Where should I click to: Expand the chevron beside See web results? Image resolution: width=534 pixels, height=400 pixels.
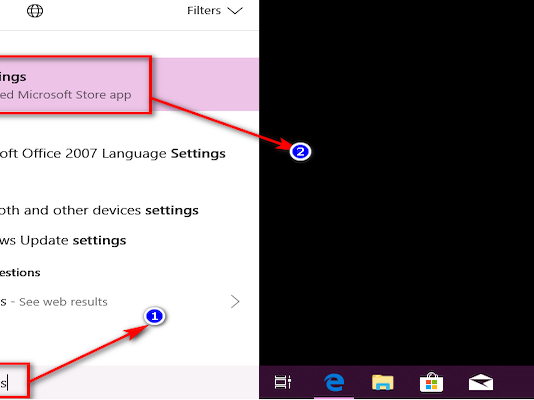point(235,302)
